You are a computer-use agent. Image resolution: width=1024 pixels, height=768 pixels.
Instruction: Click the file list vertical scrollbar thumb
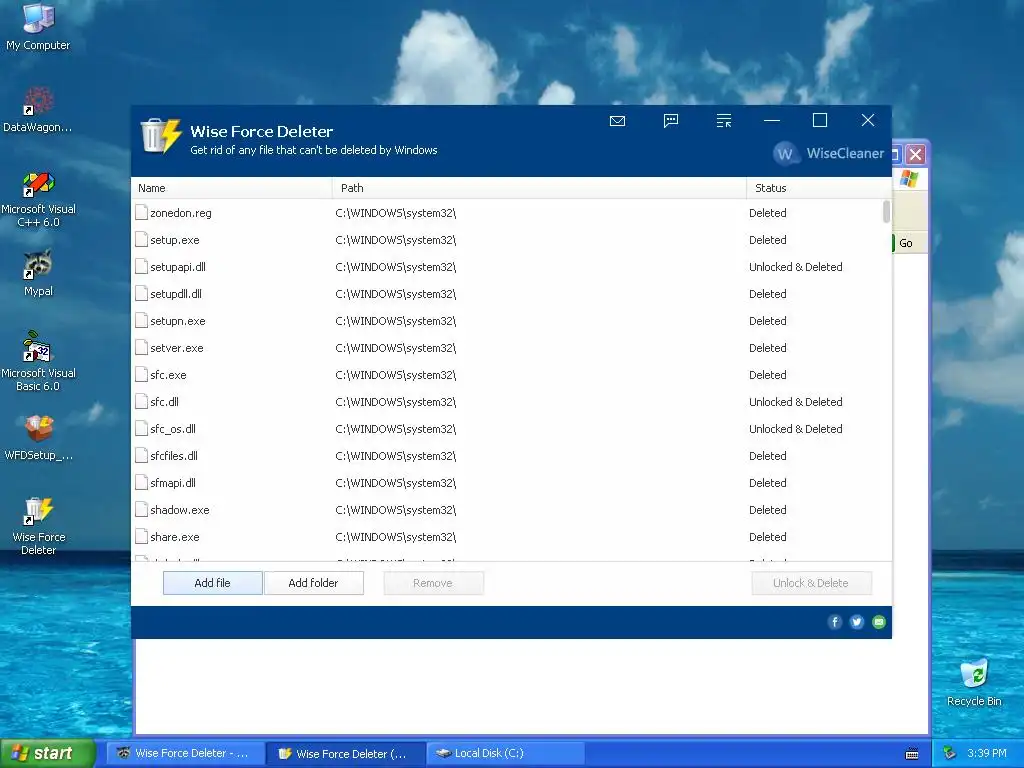[886, 212]
